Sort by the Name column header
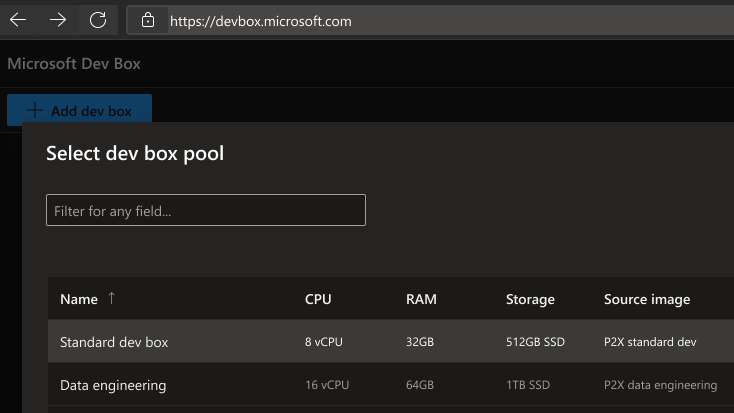734x413 pixels. point(79,299)
